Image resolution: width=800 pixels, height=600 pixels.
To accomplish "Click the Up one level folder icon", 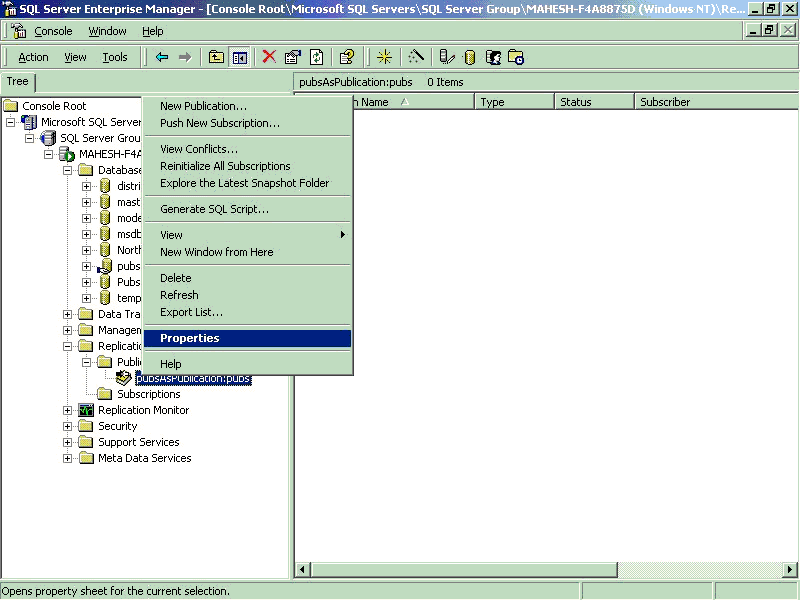I will (x=216, y=57).
